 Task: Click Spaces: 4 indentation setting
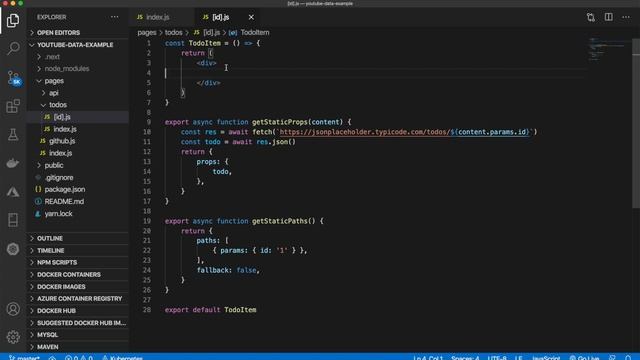(465, 358)
